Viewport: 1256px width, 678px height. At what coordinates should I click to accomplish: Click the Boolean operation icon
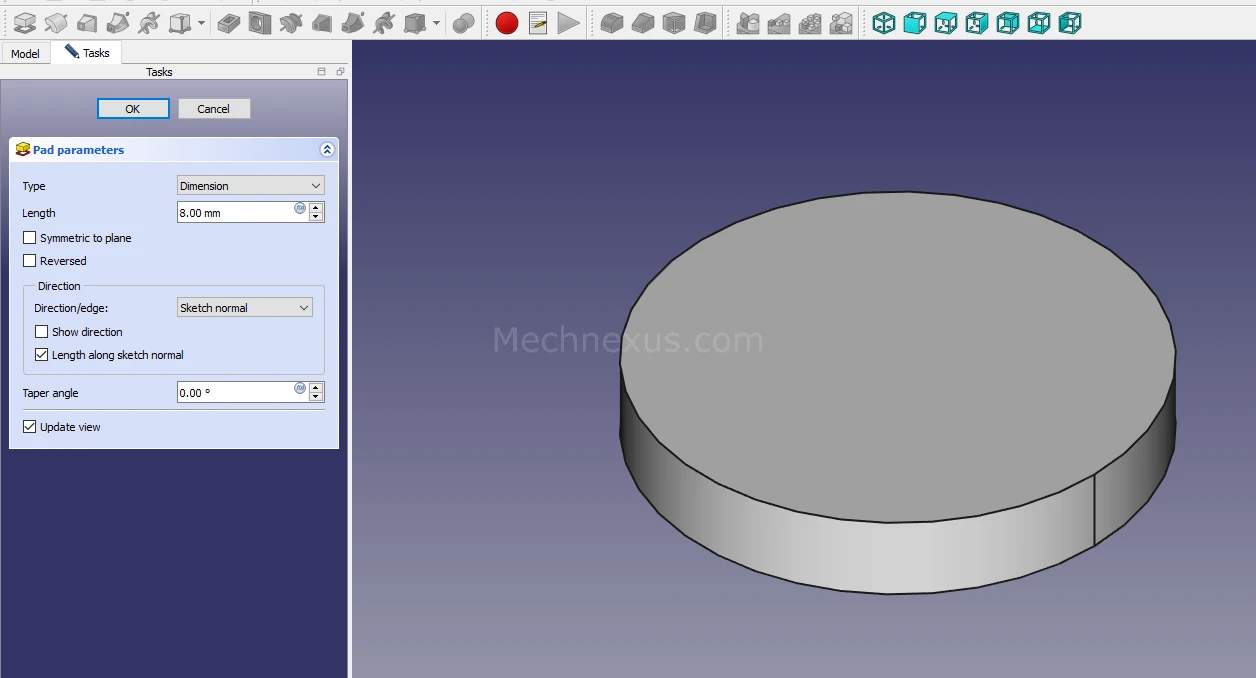[463, 22]
